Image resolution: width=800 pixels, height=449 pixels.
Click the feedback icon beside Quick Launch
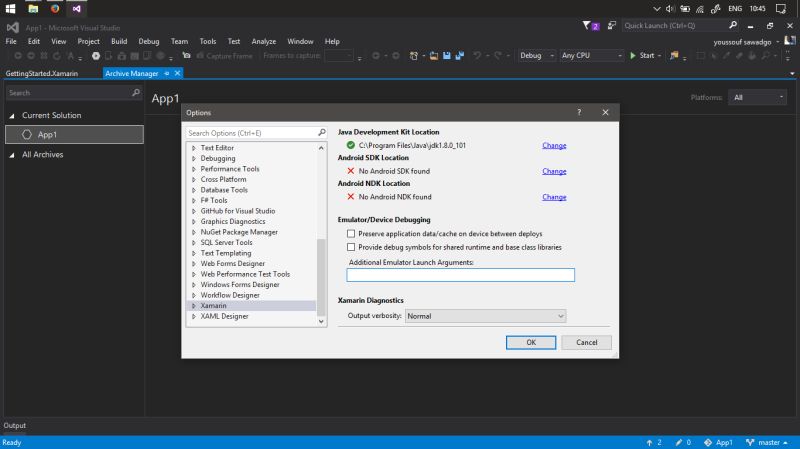611,26
